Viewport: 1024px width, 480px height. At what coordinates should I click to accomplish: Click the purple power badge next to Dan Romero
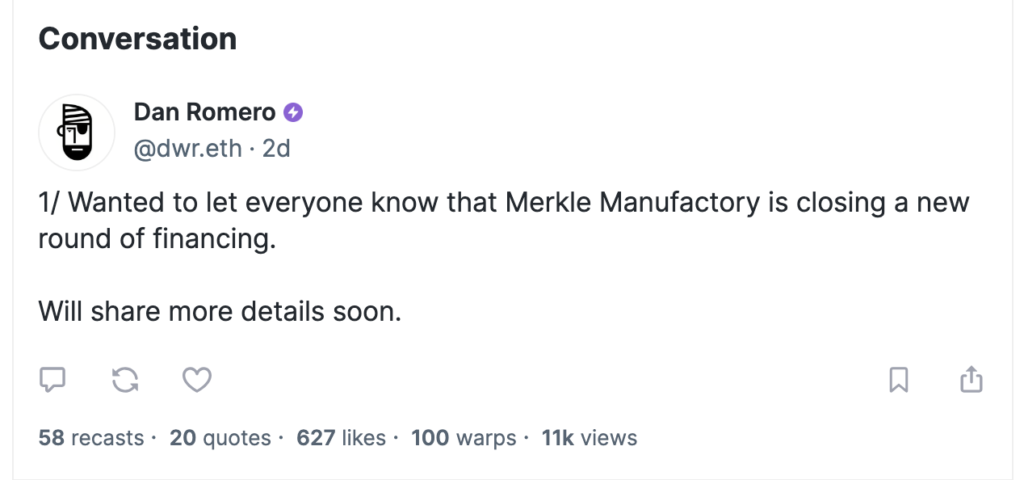293,112
